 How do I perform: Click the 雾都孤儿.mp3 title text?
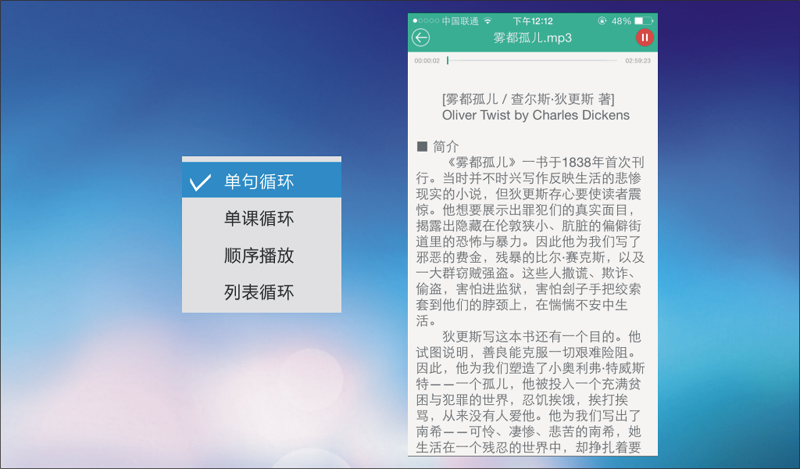coord(532,38)
